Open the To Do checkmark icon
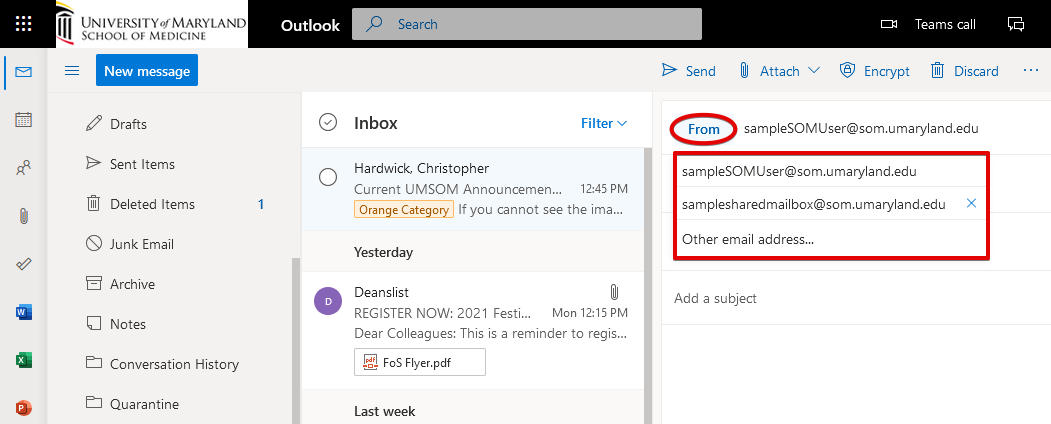The image size is (1051, 424). (24, 264)
